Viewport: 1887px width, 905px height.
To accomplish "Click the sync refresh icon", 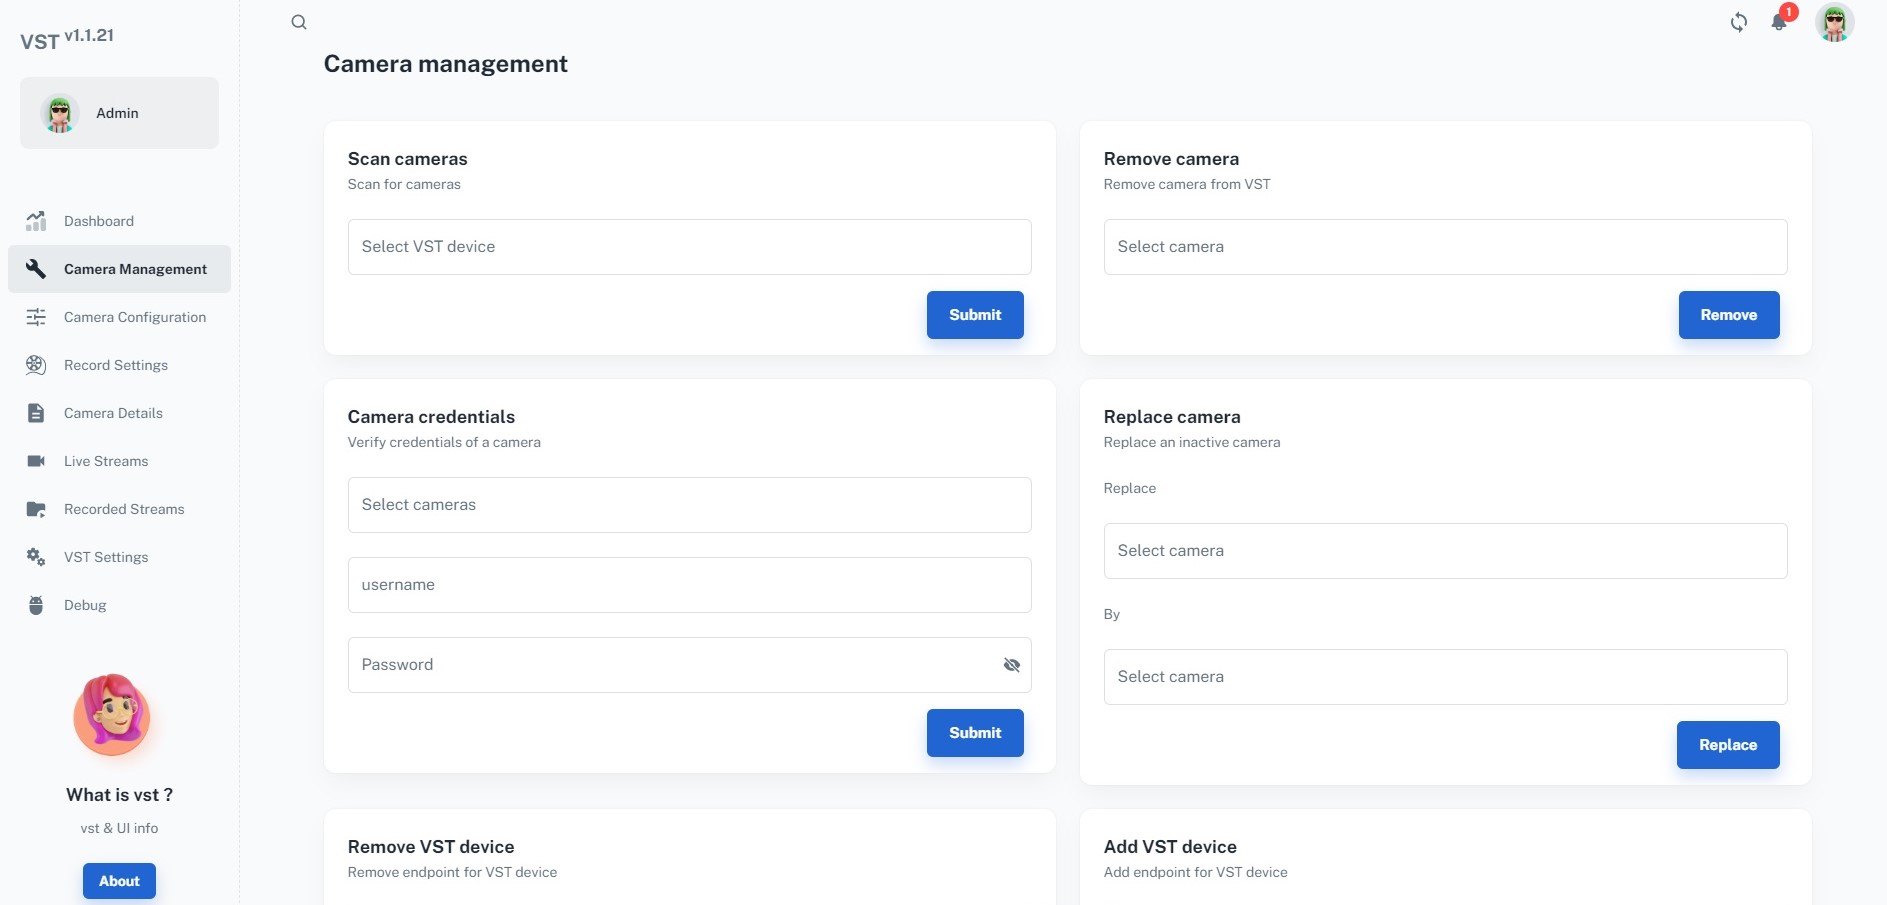I will coord(1739,22).
